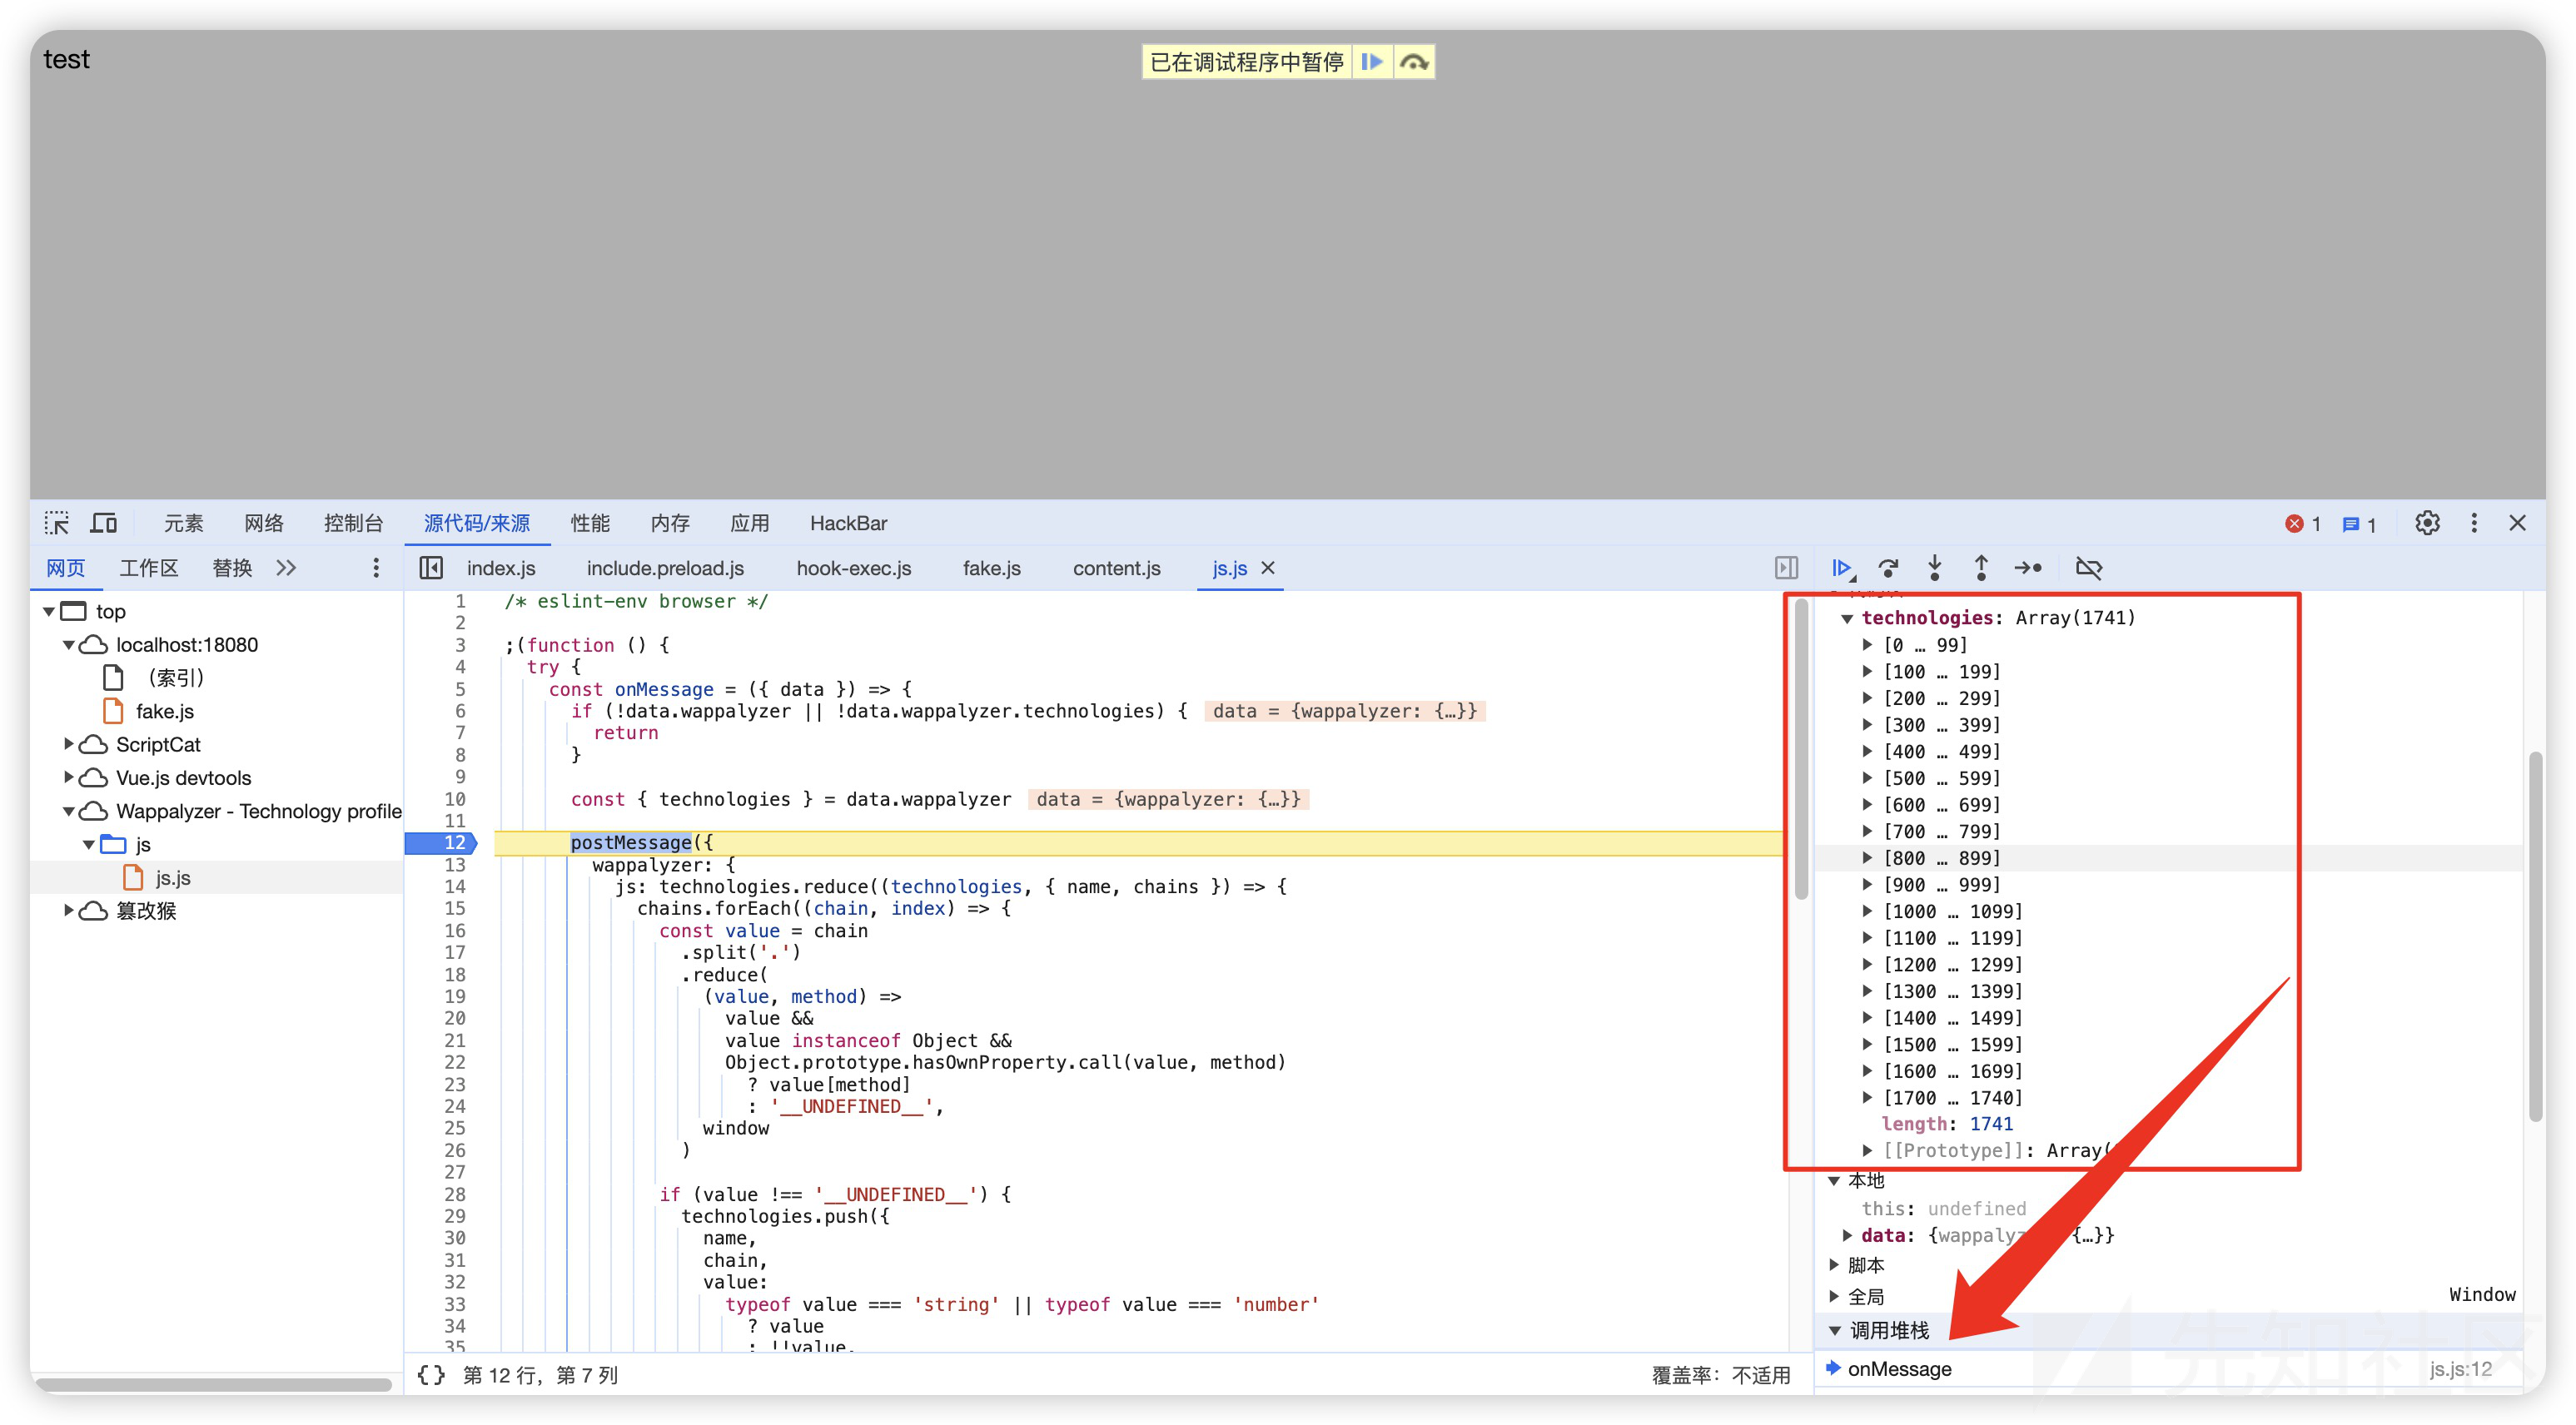Open the HackBar tab
This screenshot has width=2576, height=1425.
point(848,523)
